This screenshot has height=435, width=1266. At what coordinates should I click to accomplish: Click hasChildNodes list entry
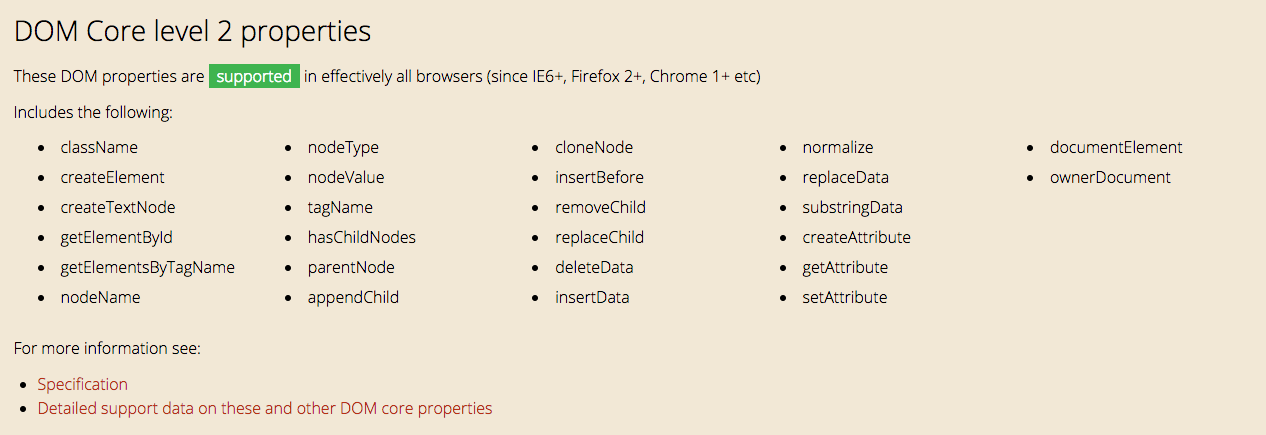(362, 237)
